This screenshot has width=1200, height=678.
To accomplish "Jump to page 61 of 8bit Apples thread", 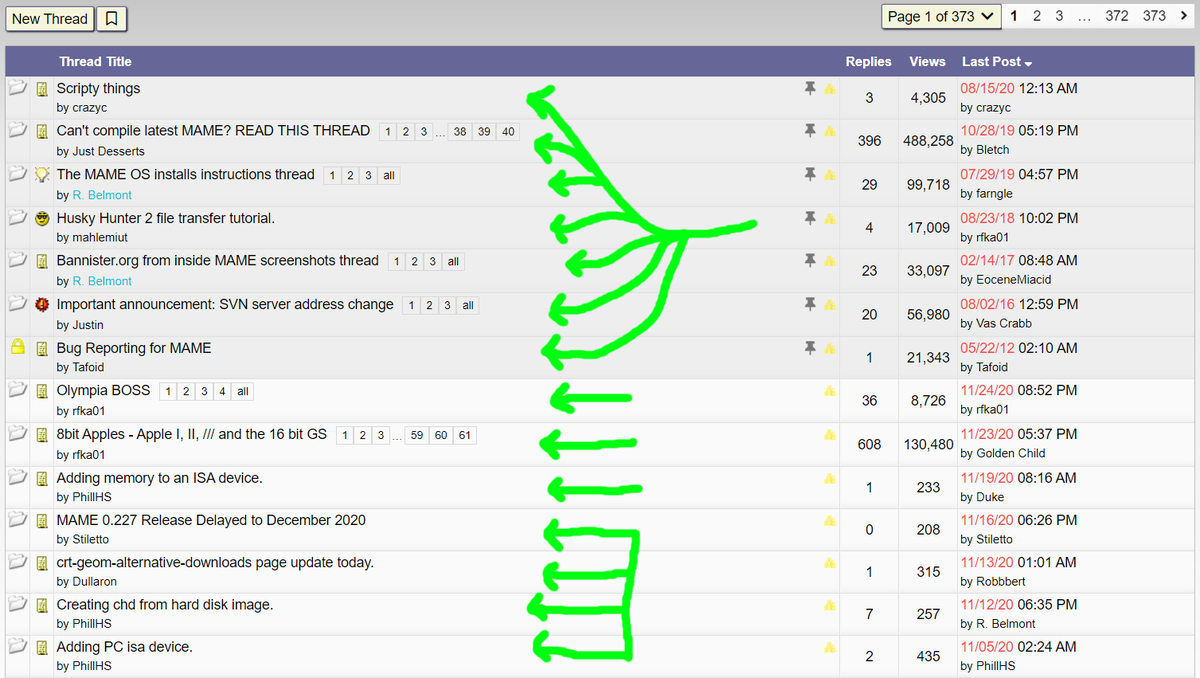I will (x=465, y=436).
